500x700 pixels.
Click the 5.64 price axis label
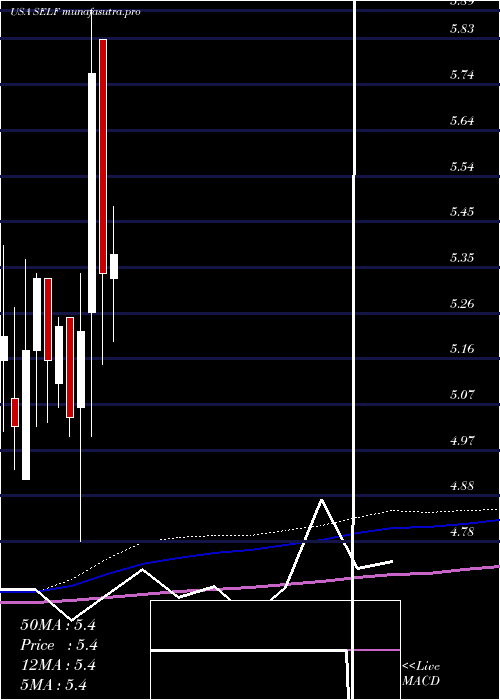(x=462, y=121)
